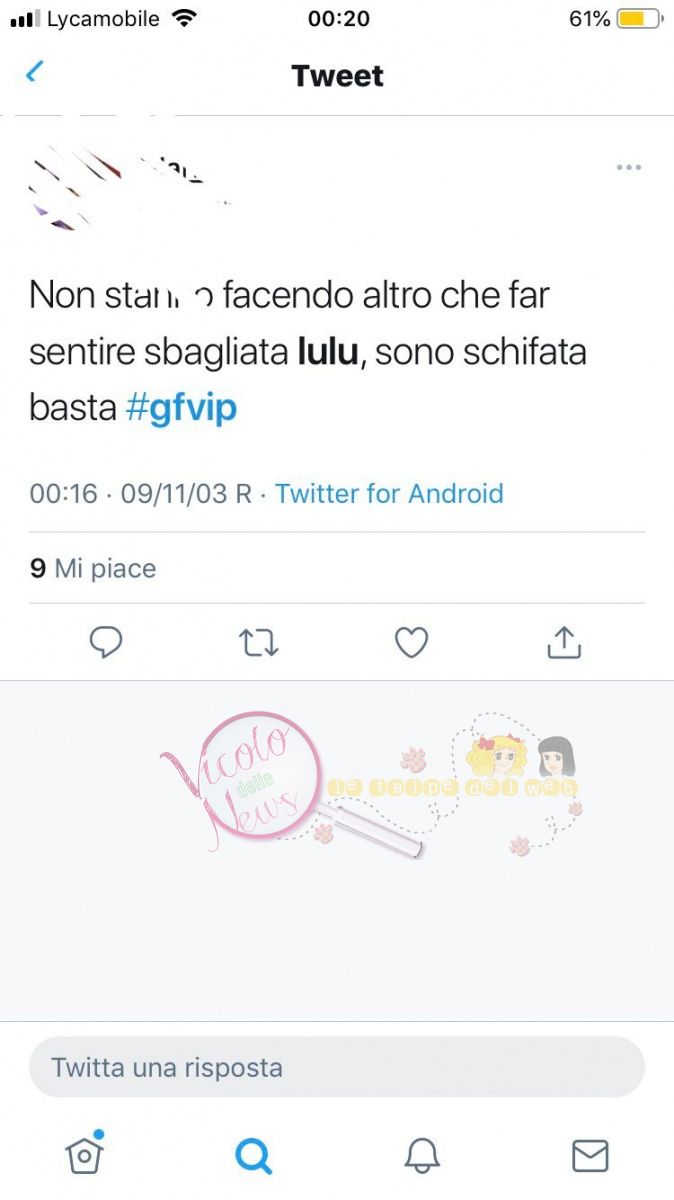Go back with the blue arrow
This screenshot has width=674, height=1200.
(35, 73)
